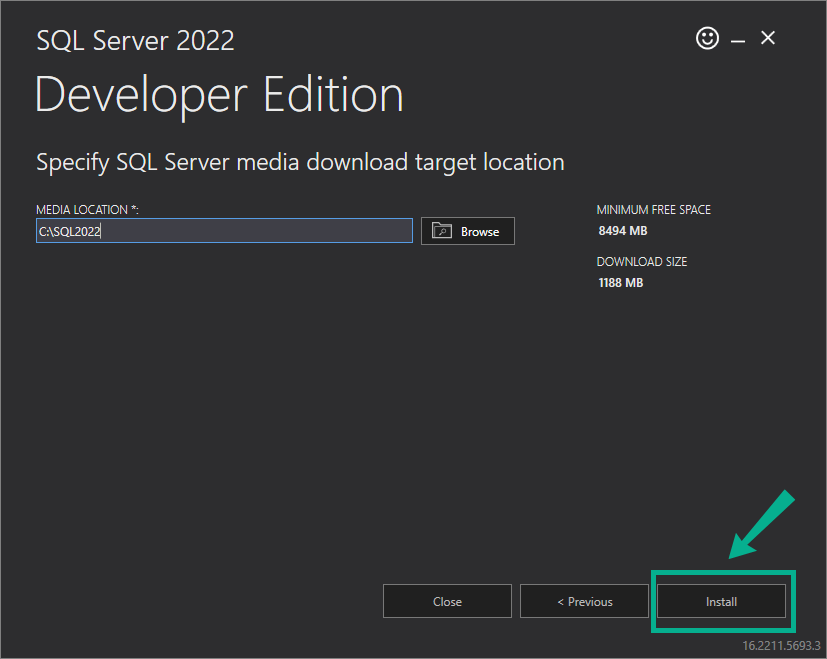Select the 8494 MB free space value
Screen dimensions: 827x659
pos(623,231)
